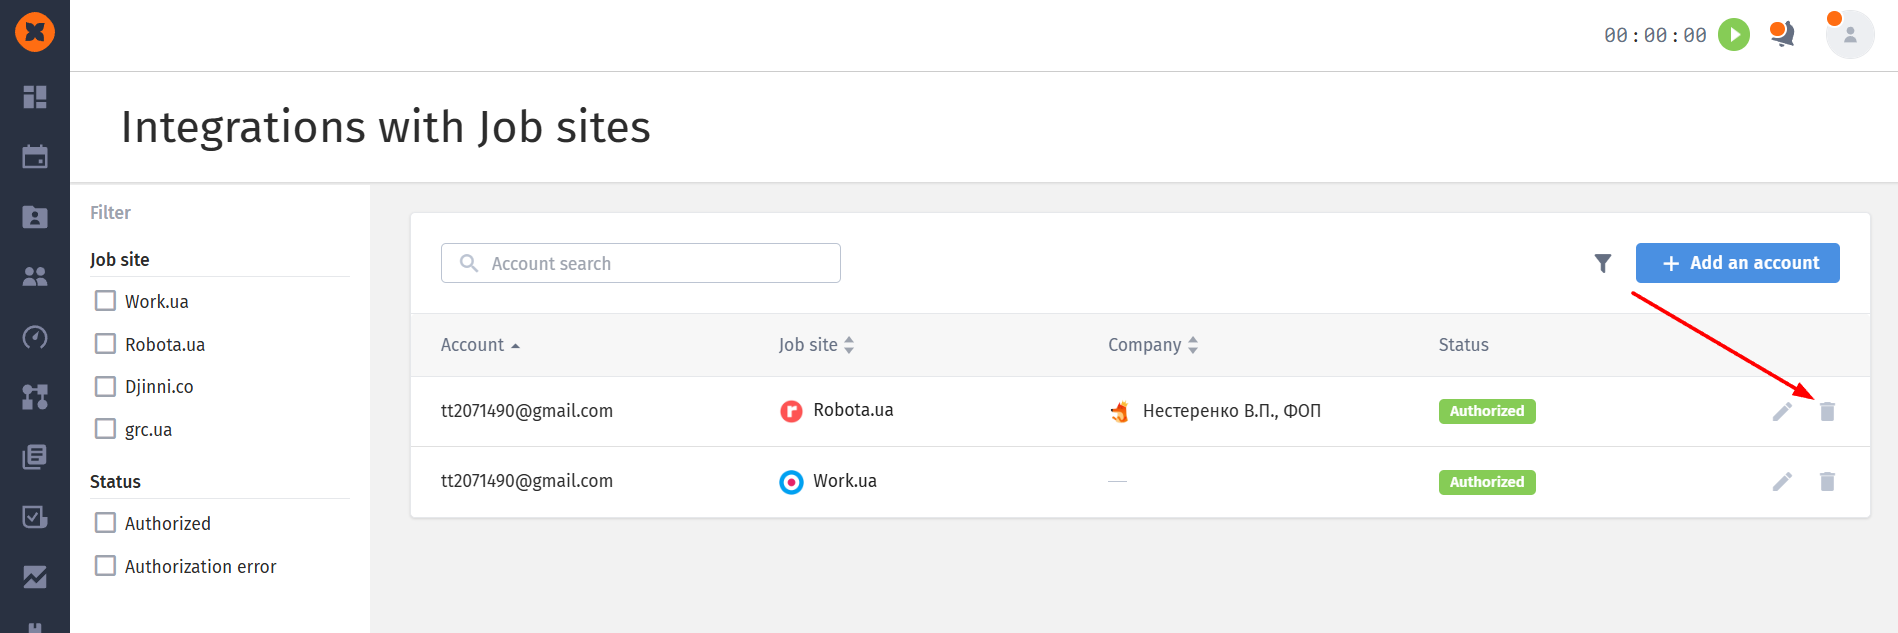
Task: Select the Robota.ua filter checkbox
Action: 105,344
